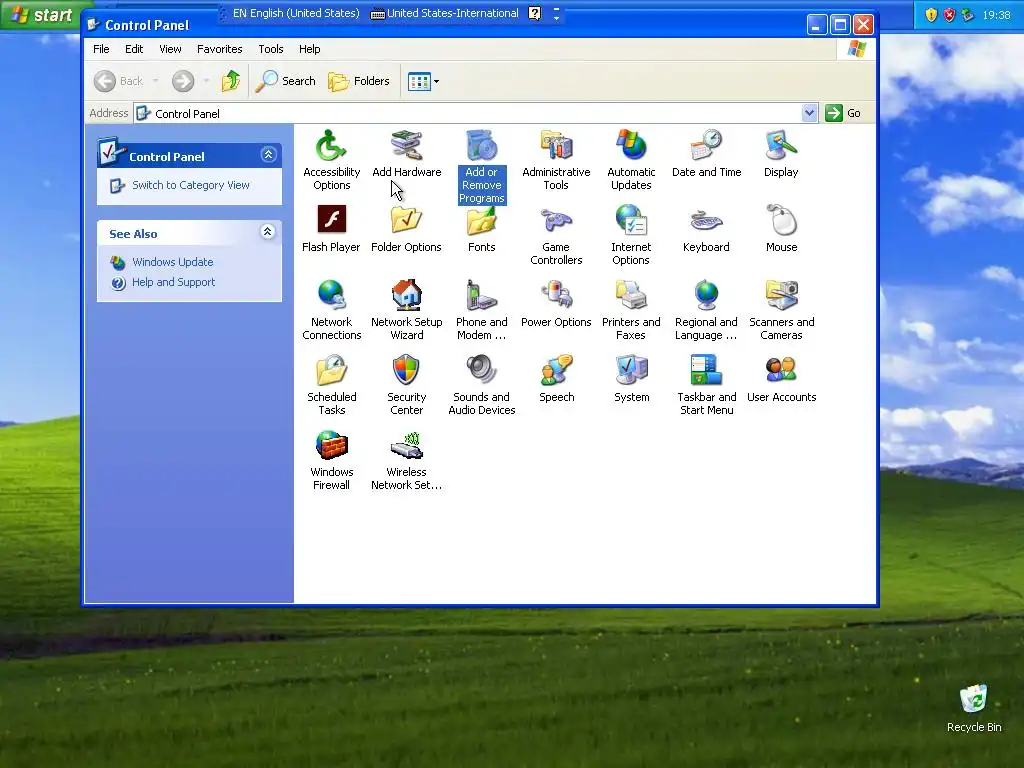Open the Add Hardware wizard icon
The image size is (1024, 768).
[x=406, y=153]
